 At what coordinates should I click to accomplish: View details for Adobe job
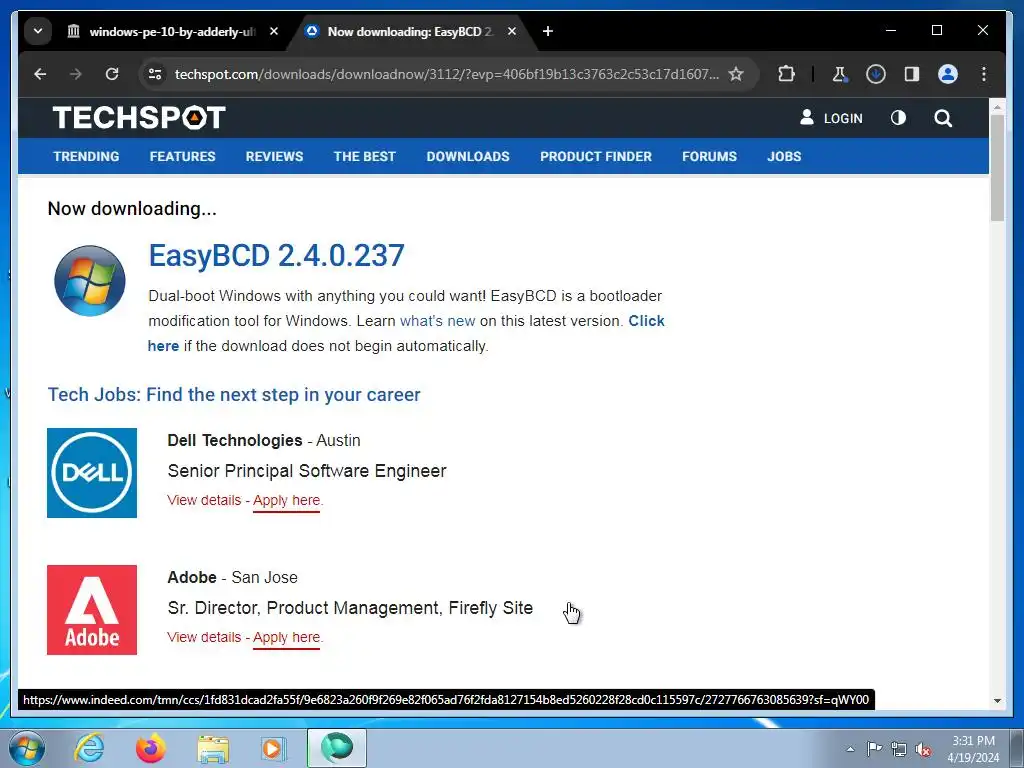[x=204, y=637]
